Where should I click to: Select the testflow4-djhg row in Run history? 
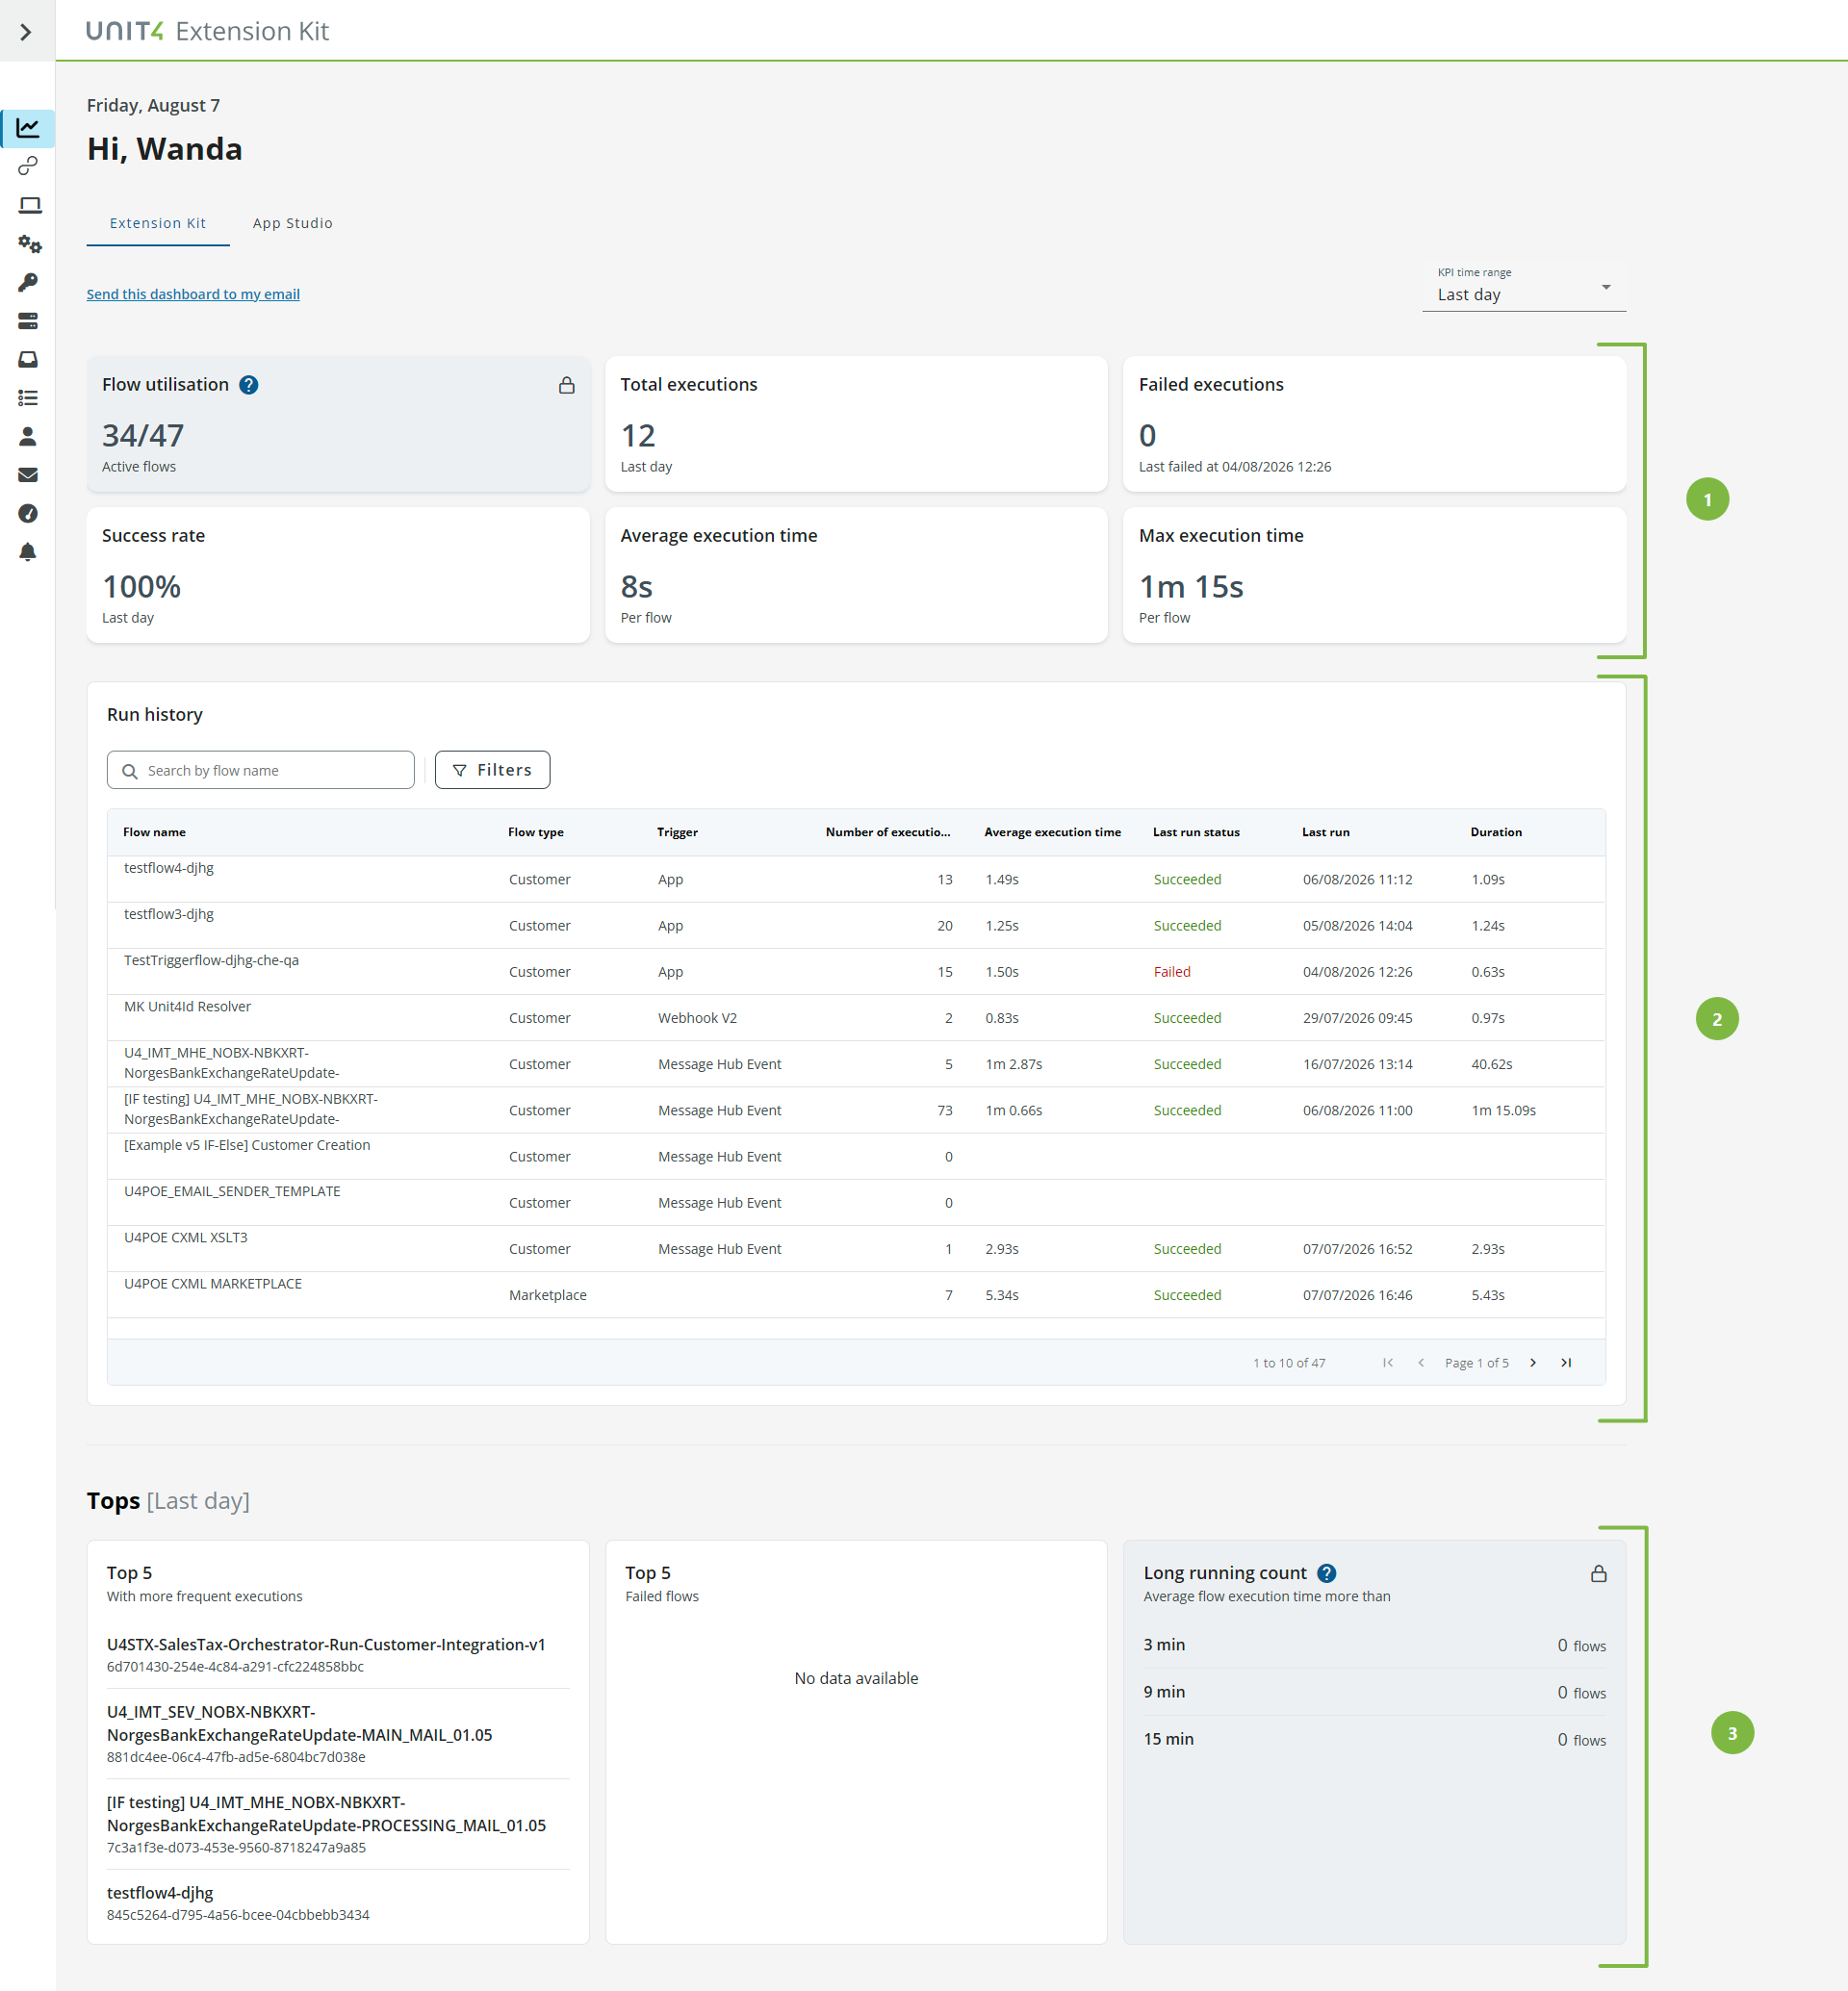[856, 879]
